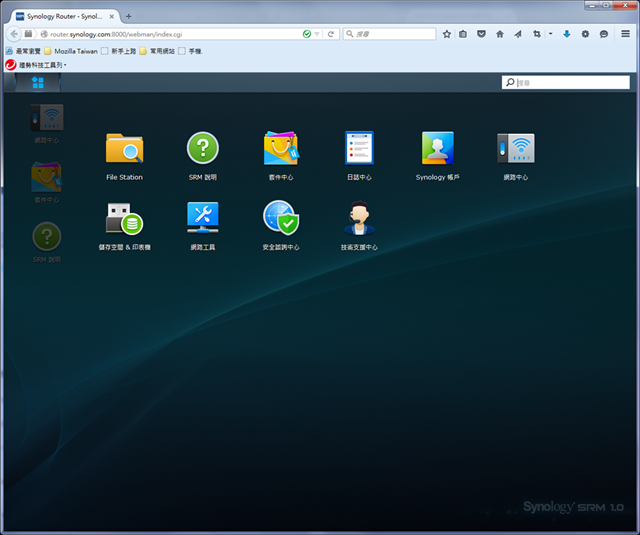Image resolution: width=640 pixels, height=535 pixels.
Task: Go to Firefox home page
Action: (500, 34)
